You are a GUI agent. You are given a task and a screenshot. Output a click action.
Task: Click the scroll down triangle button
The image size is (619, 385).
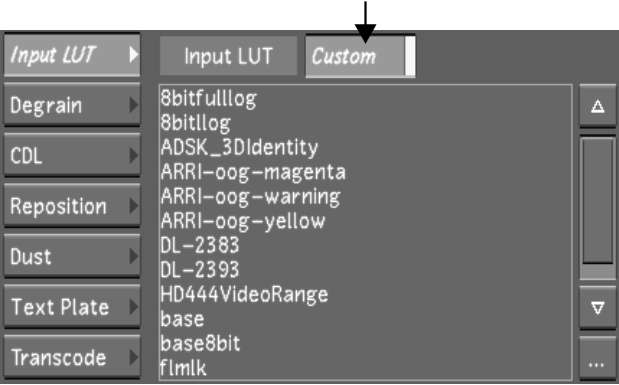(x=597, y=308)
